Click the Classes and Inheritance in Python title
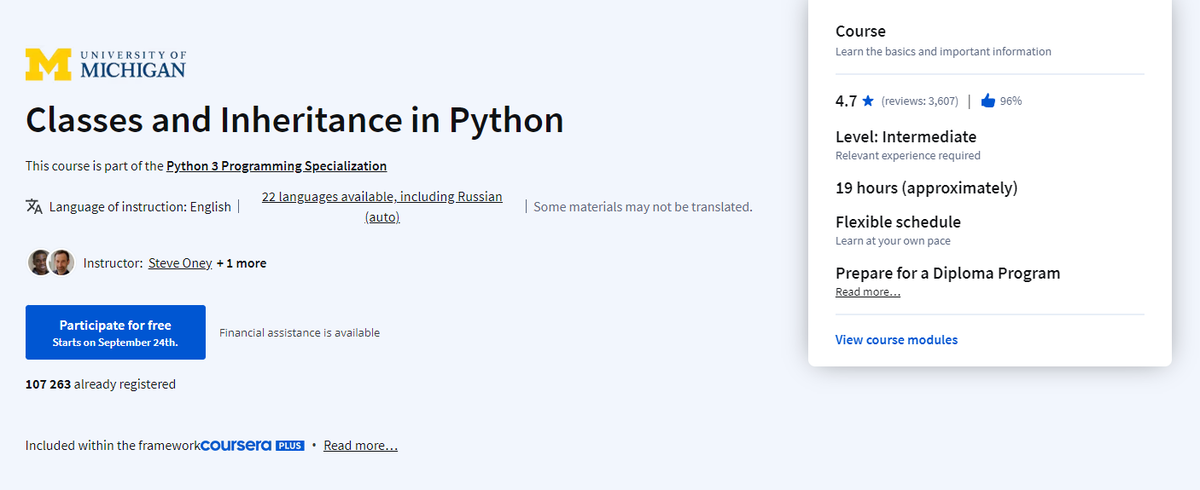1200x490 pixels. coord(294,120)
